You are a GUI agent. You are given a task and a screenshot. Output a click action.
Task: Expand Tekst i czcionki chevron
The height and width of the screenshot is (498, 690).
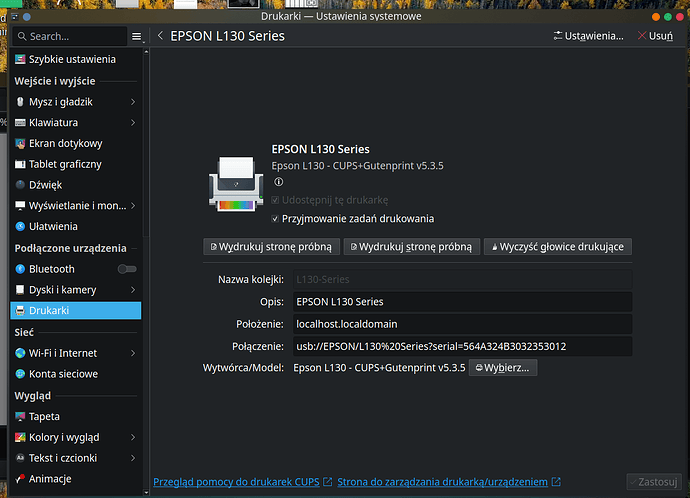[x=133, y=458]
